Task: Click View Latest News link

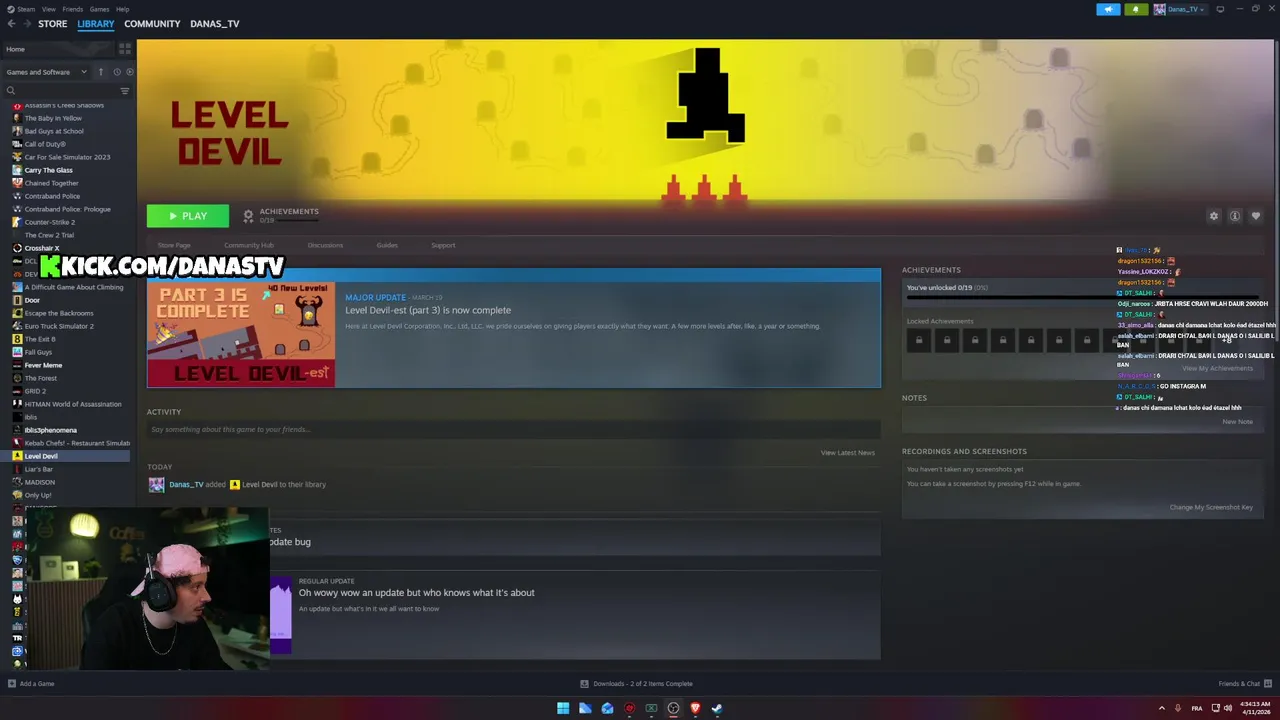Action: 848,453
